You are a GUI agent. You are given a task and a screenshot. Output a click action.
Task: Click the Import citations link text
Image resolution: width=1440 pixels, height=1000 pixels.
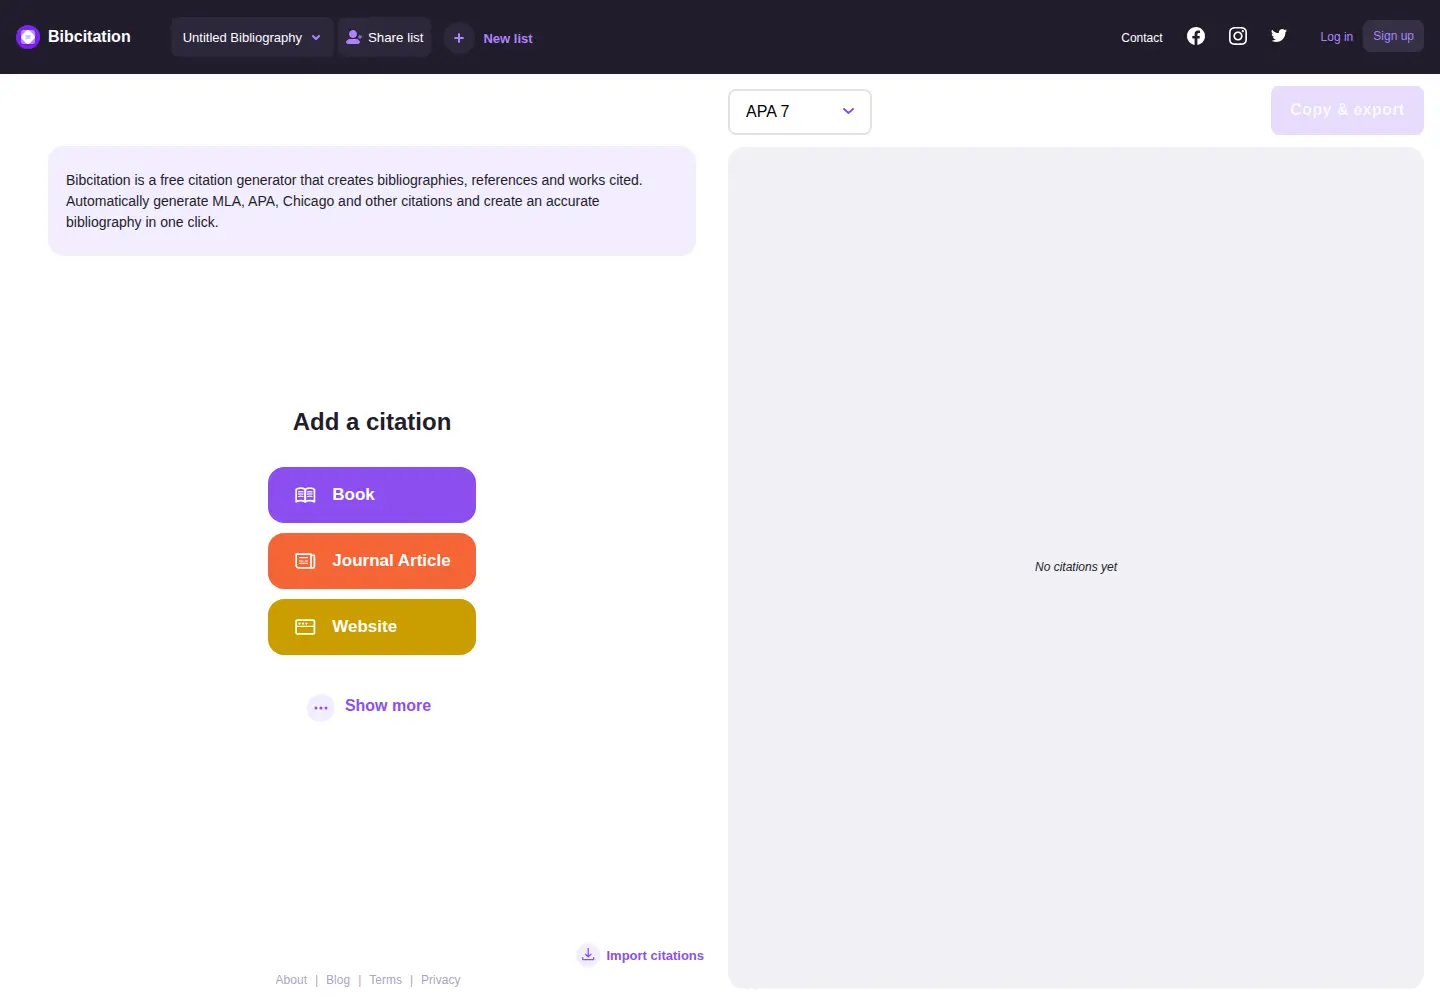[x=655, y=956]
